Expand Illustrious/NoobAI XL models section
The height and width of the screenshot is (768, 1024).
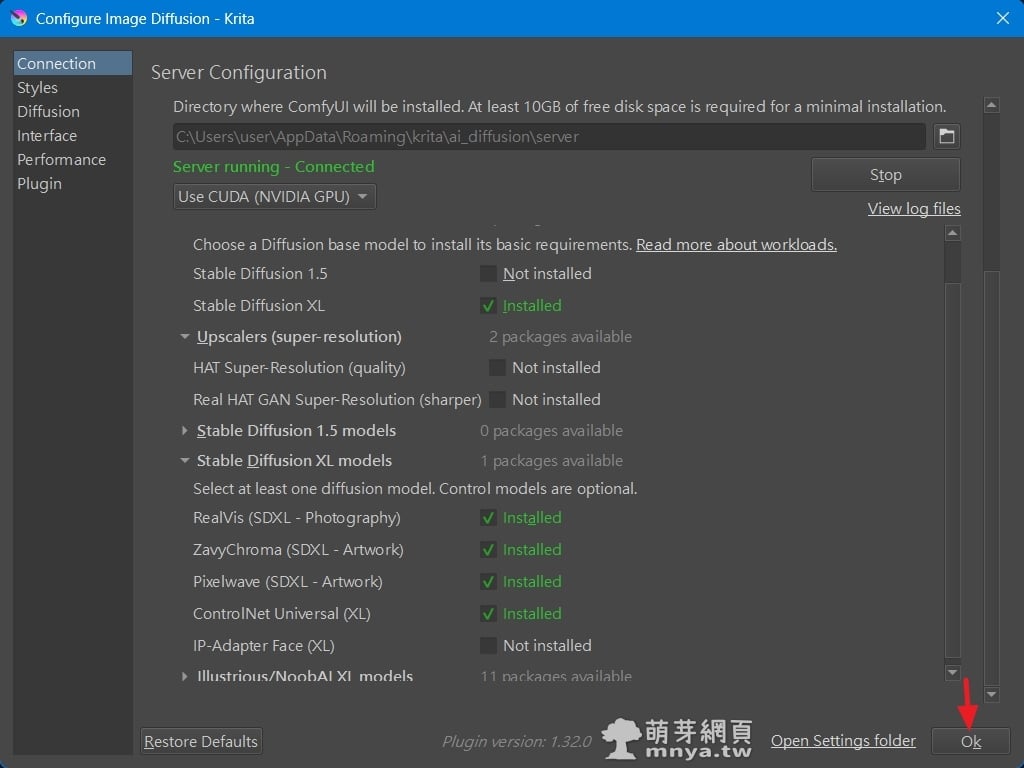pyautogui.click(x=185, y=677)
